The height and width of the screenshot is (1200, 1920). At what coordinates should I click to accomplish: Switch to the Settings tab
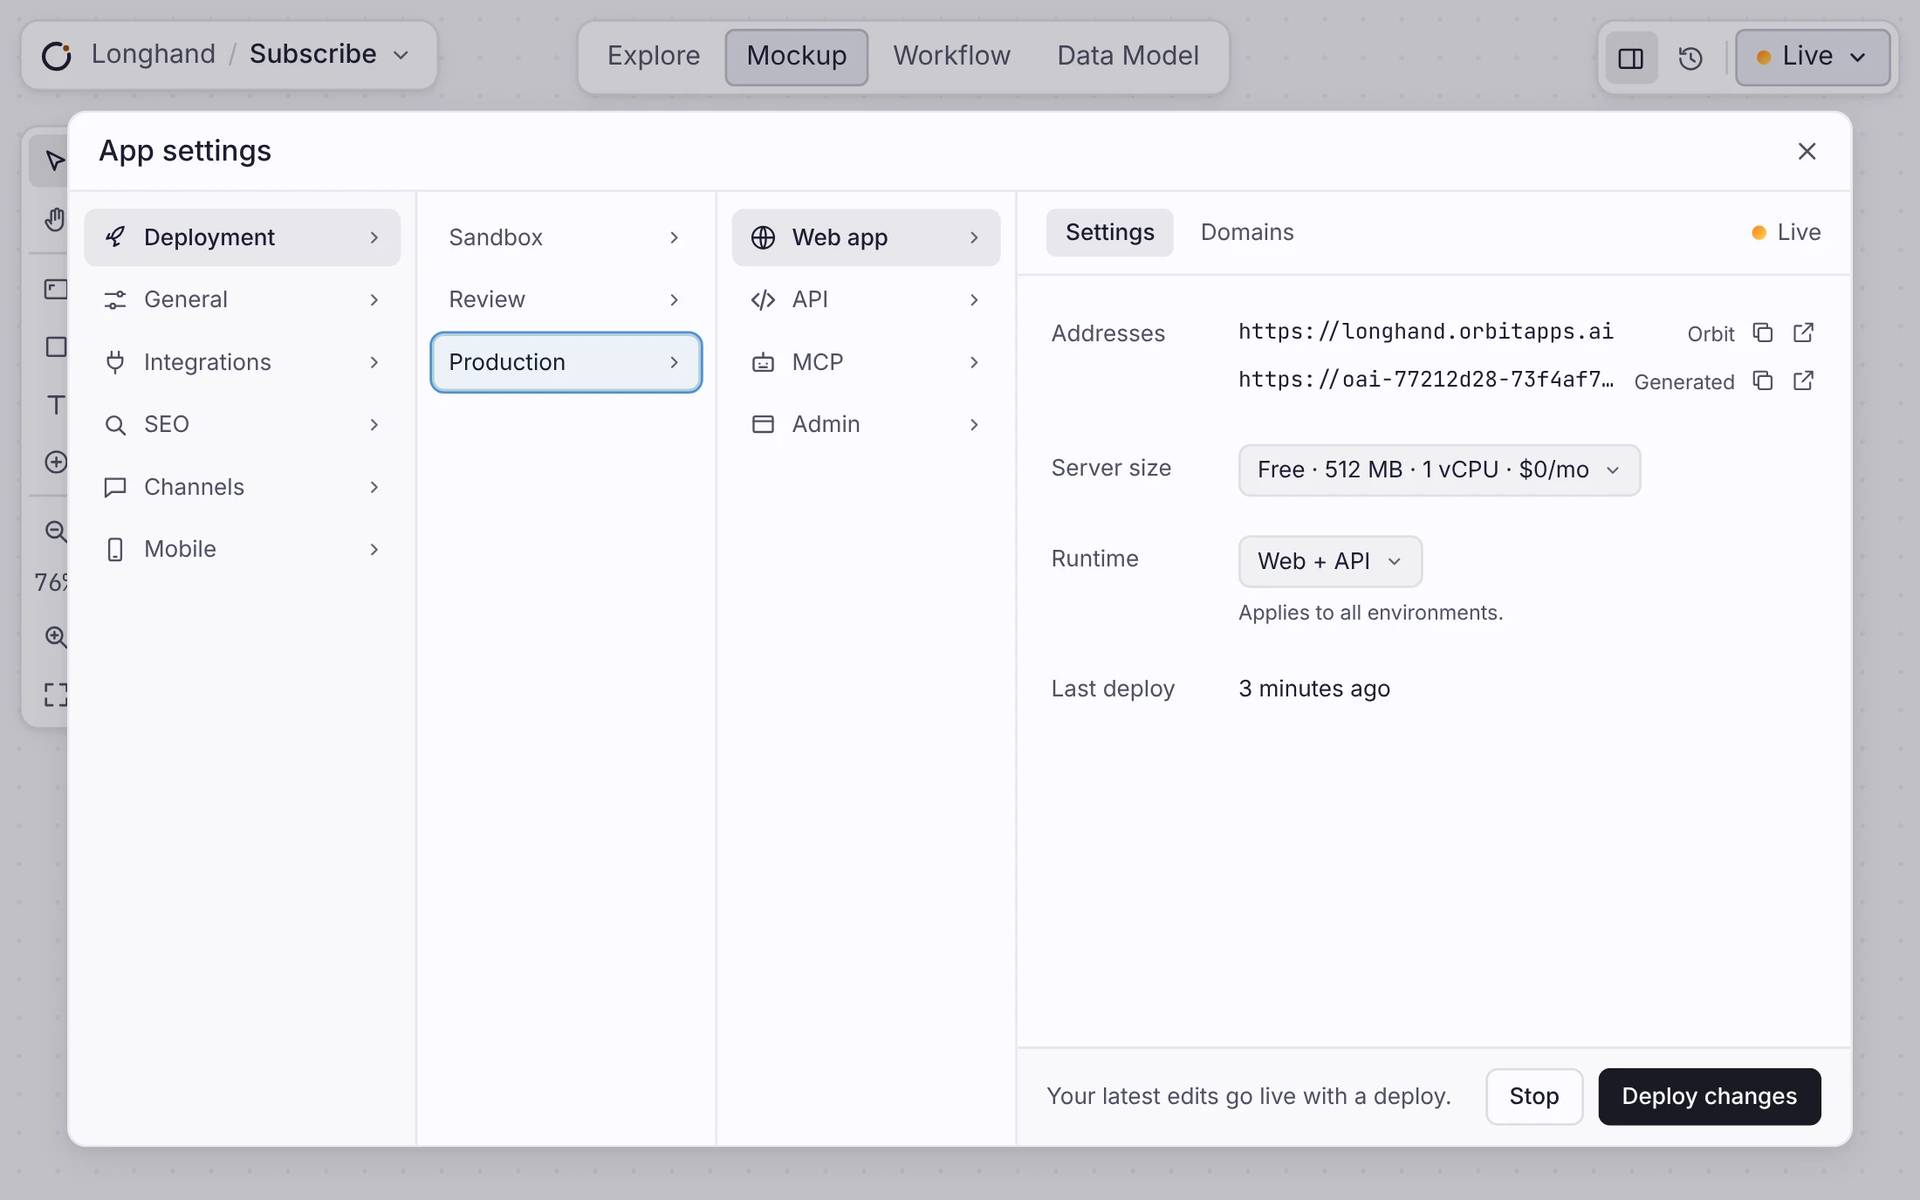[x=1110, y=232]
